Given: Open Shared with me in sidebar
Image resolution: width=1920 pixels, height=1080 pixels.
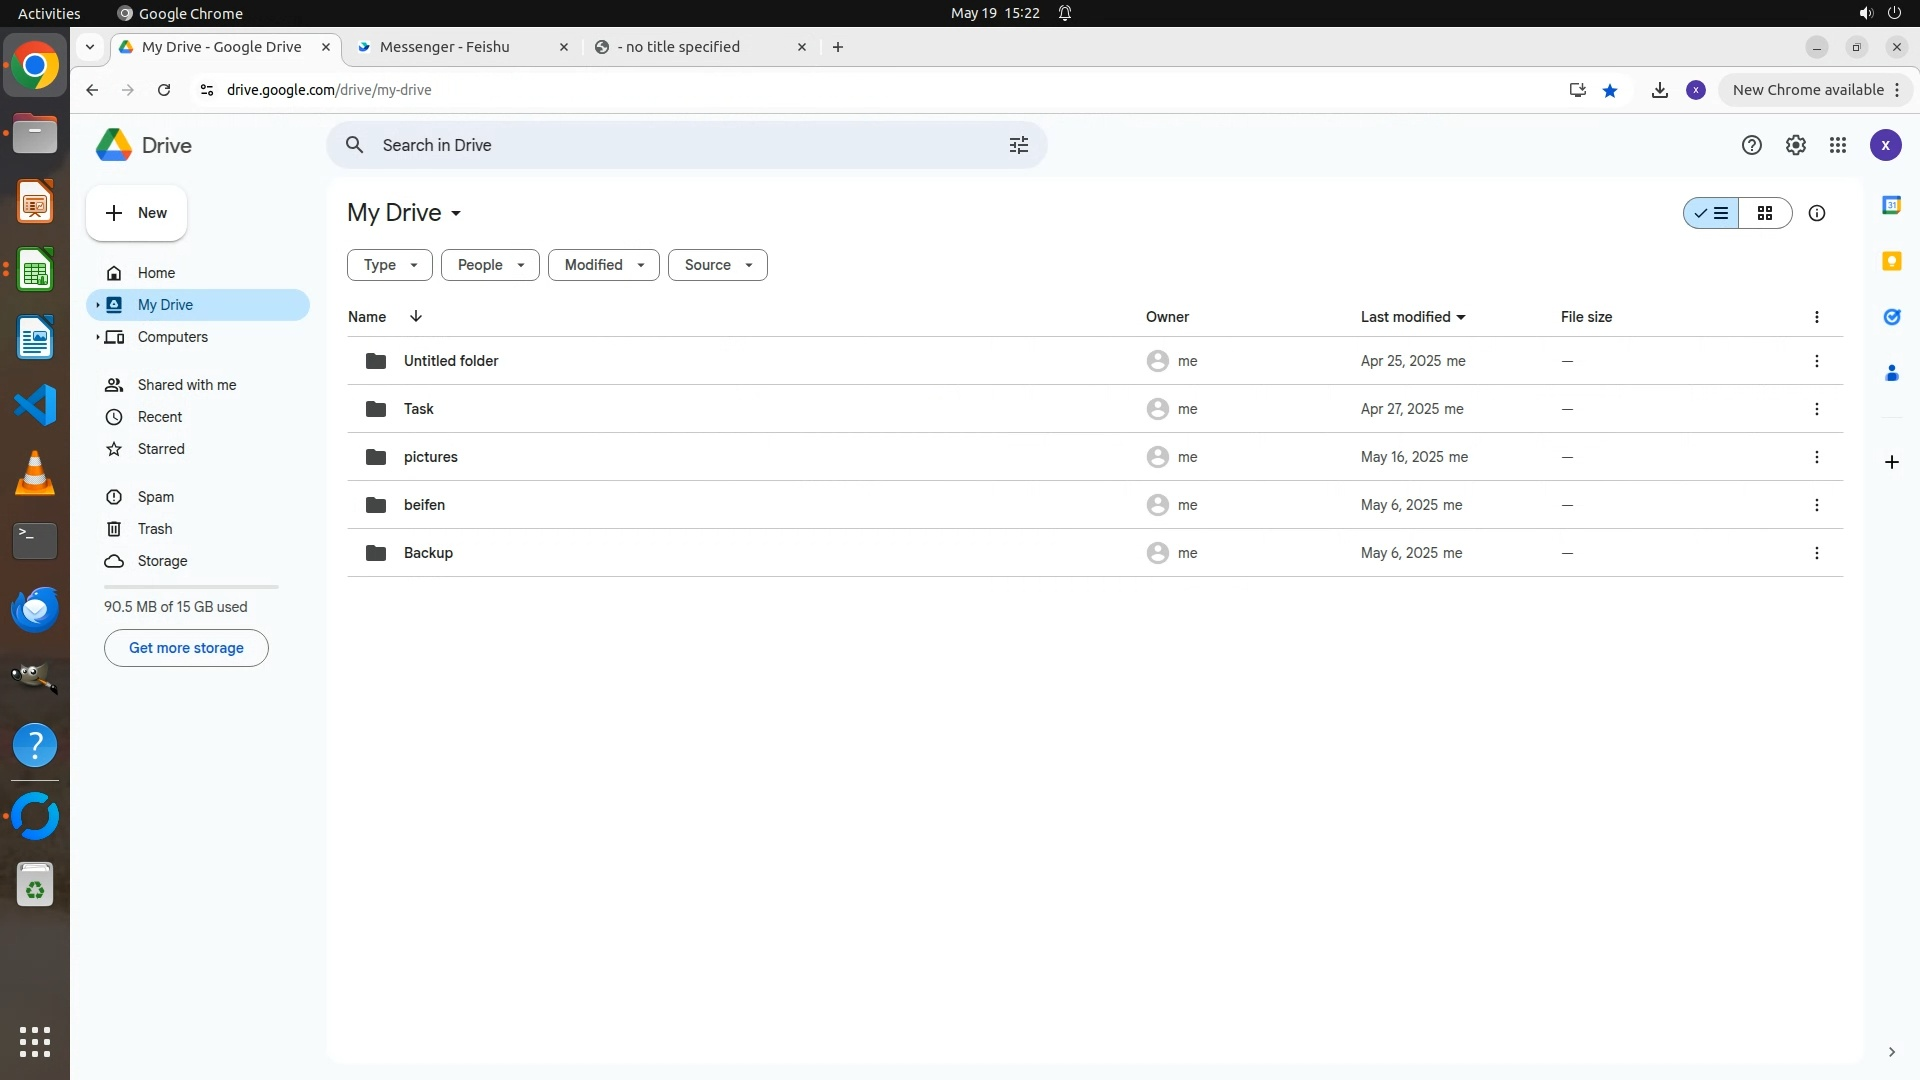Looking at the screenshot, I should click(x=187, y=385).
